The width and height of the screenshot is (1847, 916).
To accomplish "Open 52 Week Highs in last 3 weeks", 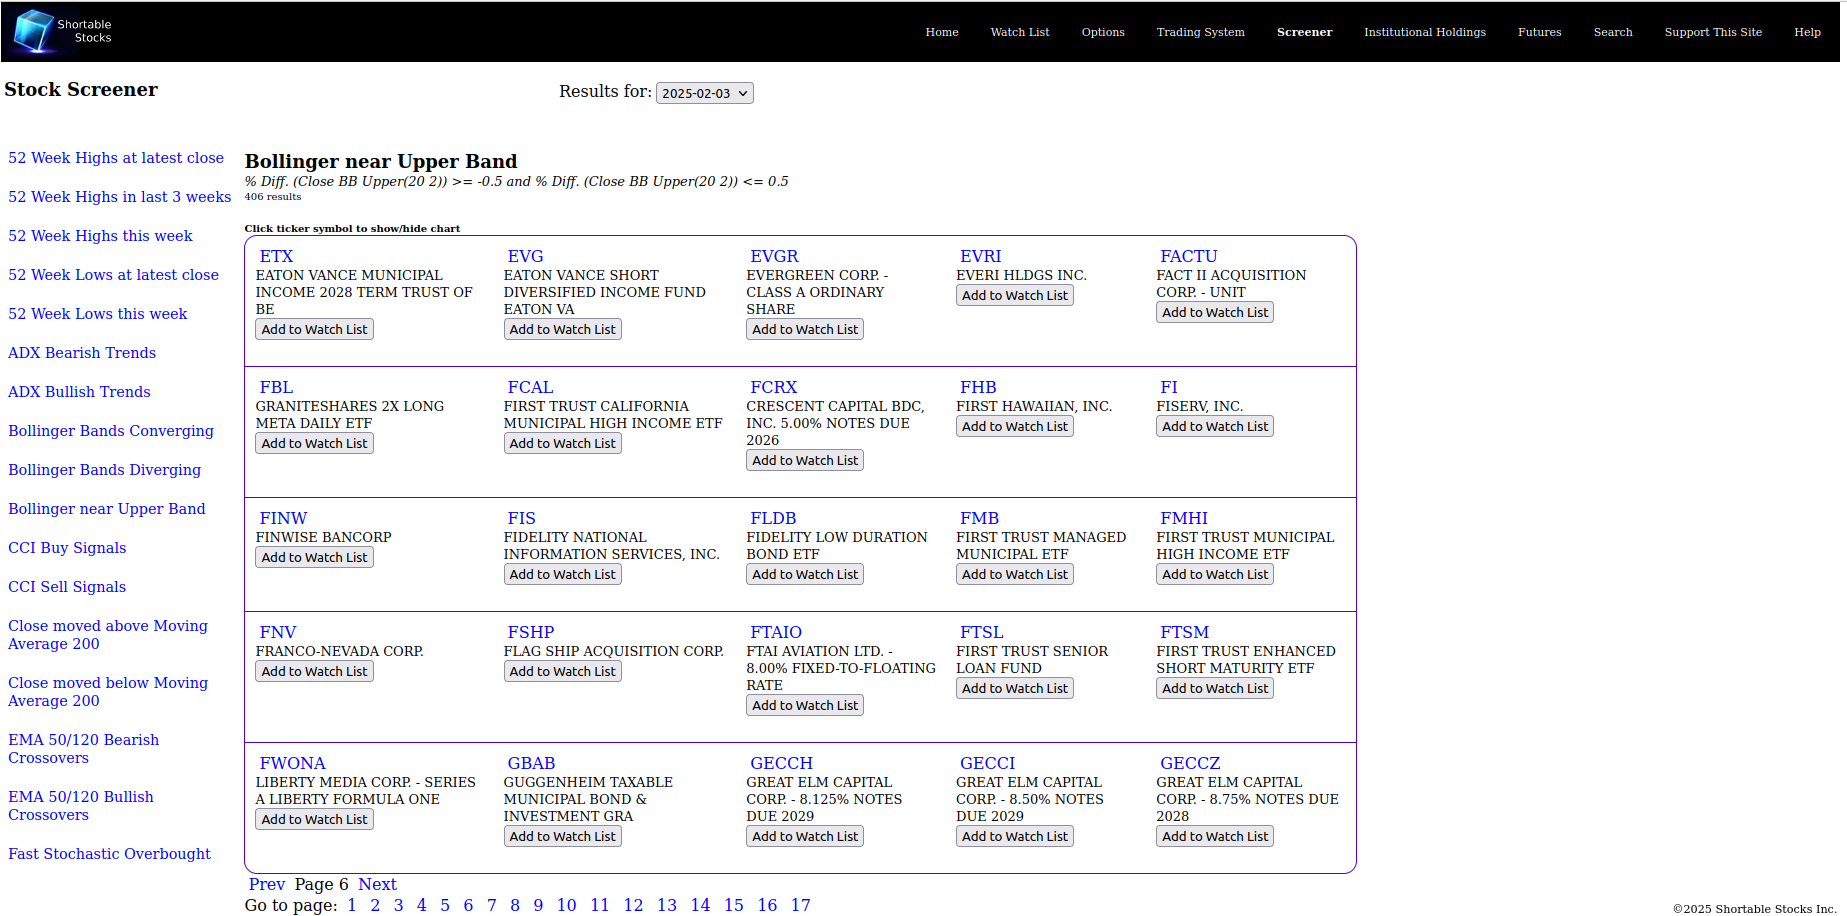I will 119,197.
